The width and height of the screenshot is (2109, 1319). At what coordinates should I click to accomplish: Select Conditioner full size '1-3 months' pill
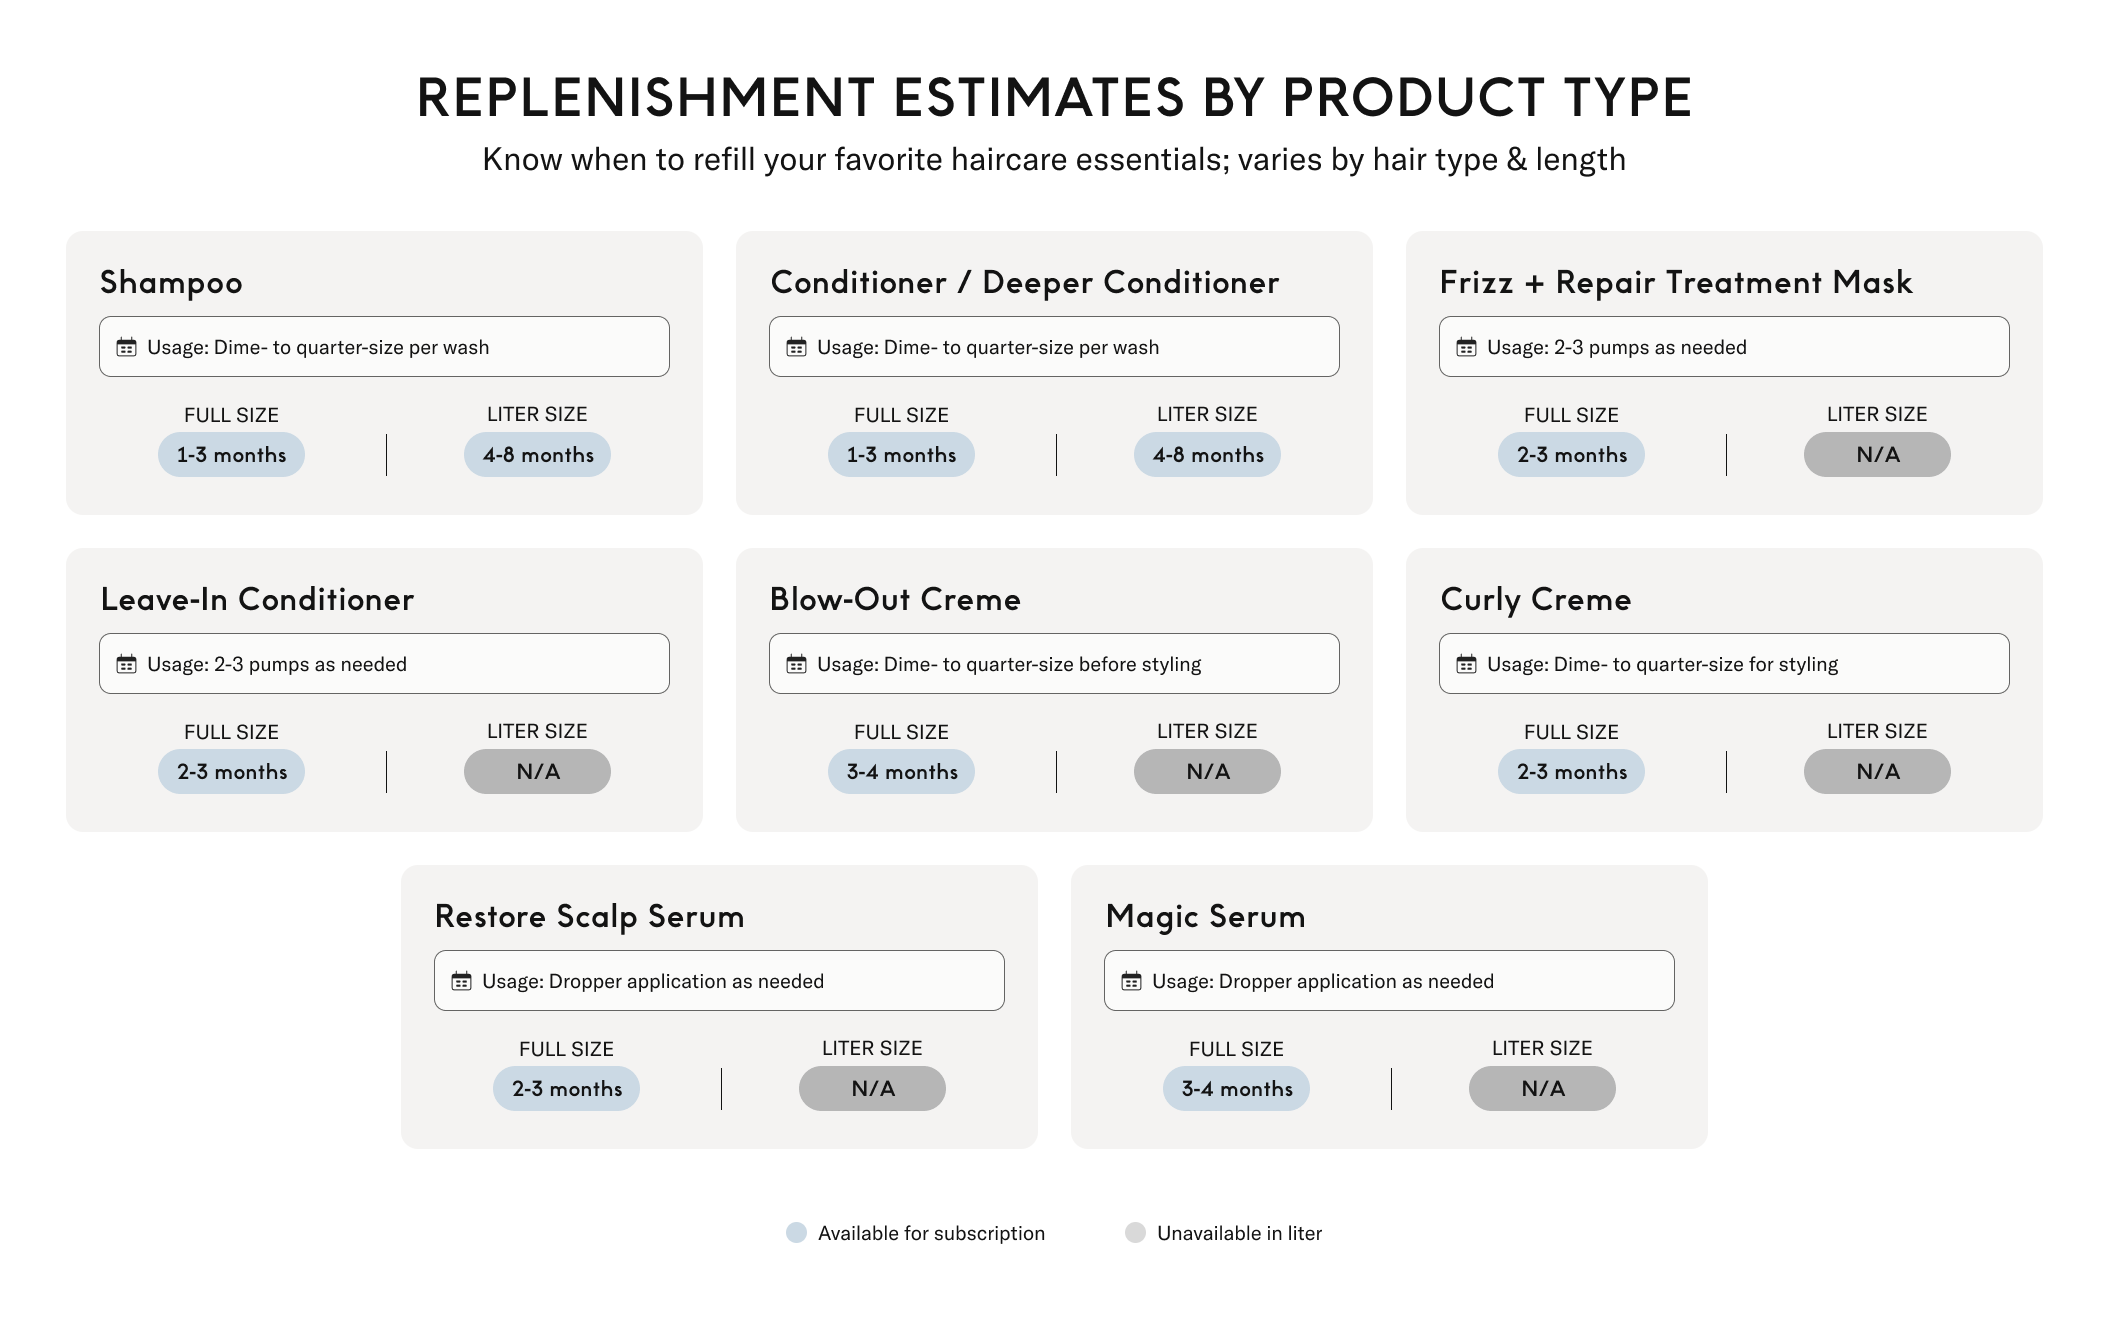pos(901,455)
